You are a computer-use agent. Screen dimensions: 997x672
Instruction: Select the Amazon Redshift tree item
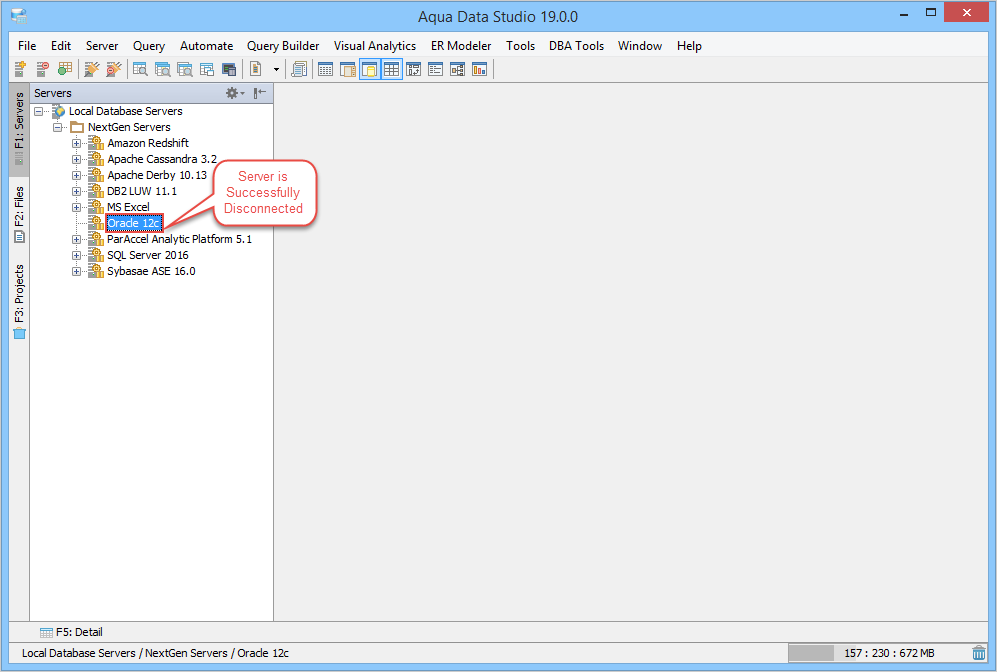tap(148, 143)
